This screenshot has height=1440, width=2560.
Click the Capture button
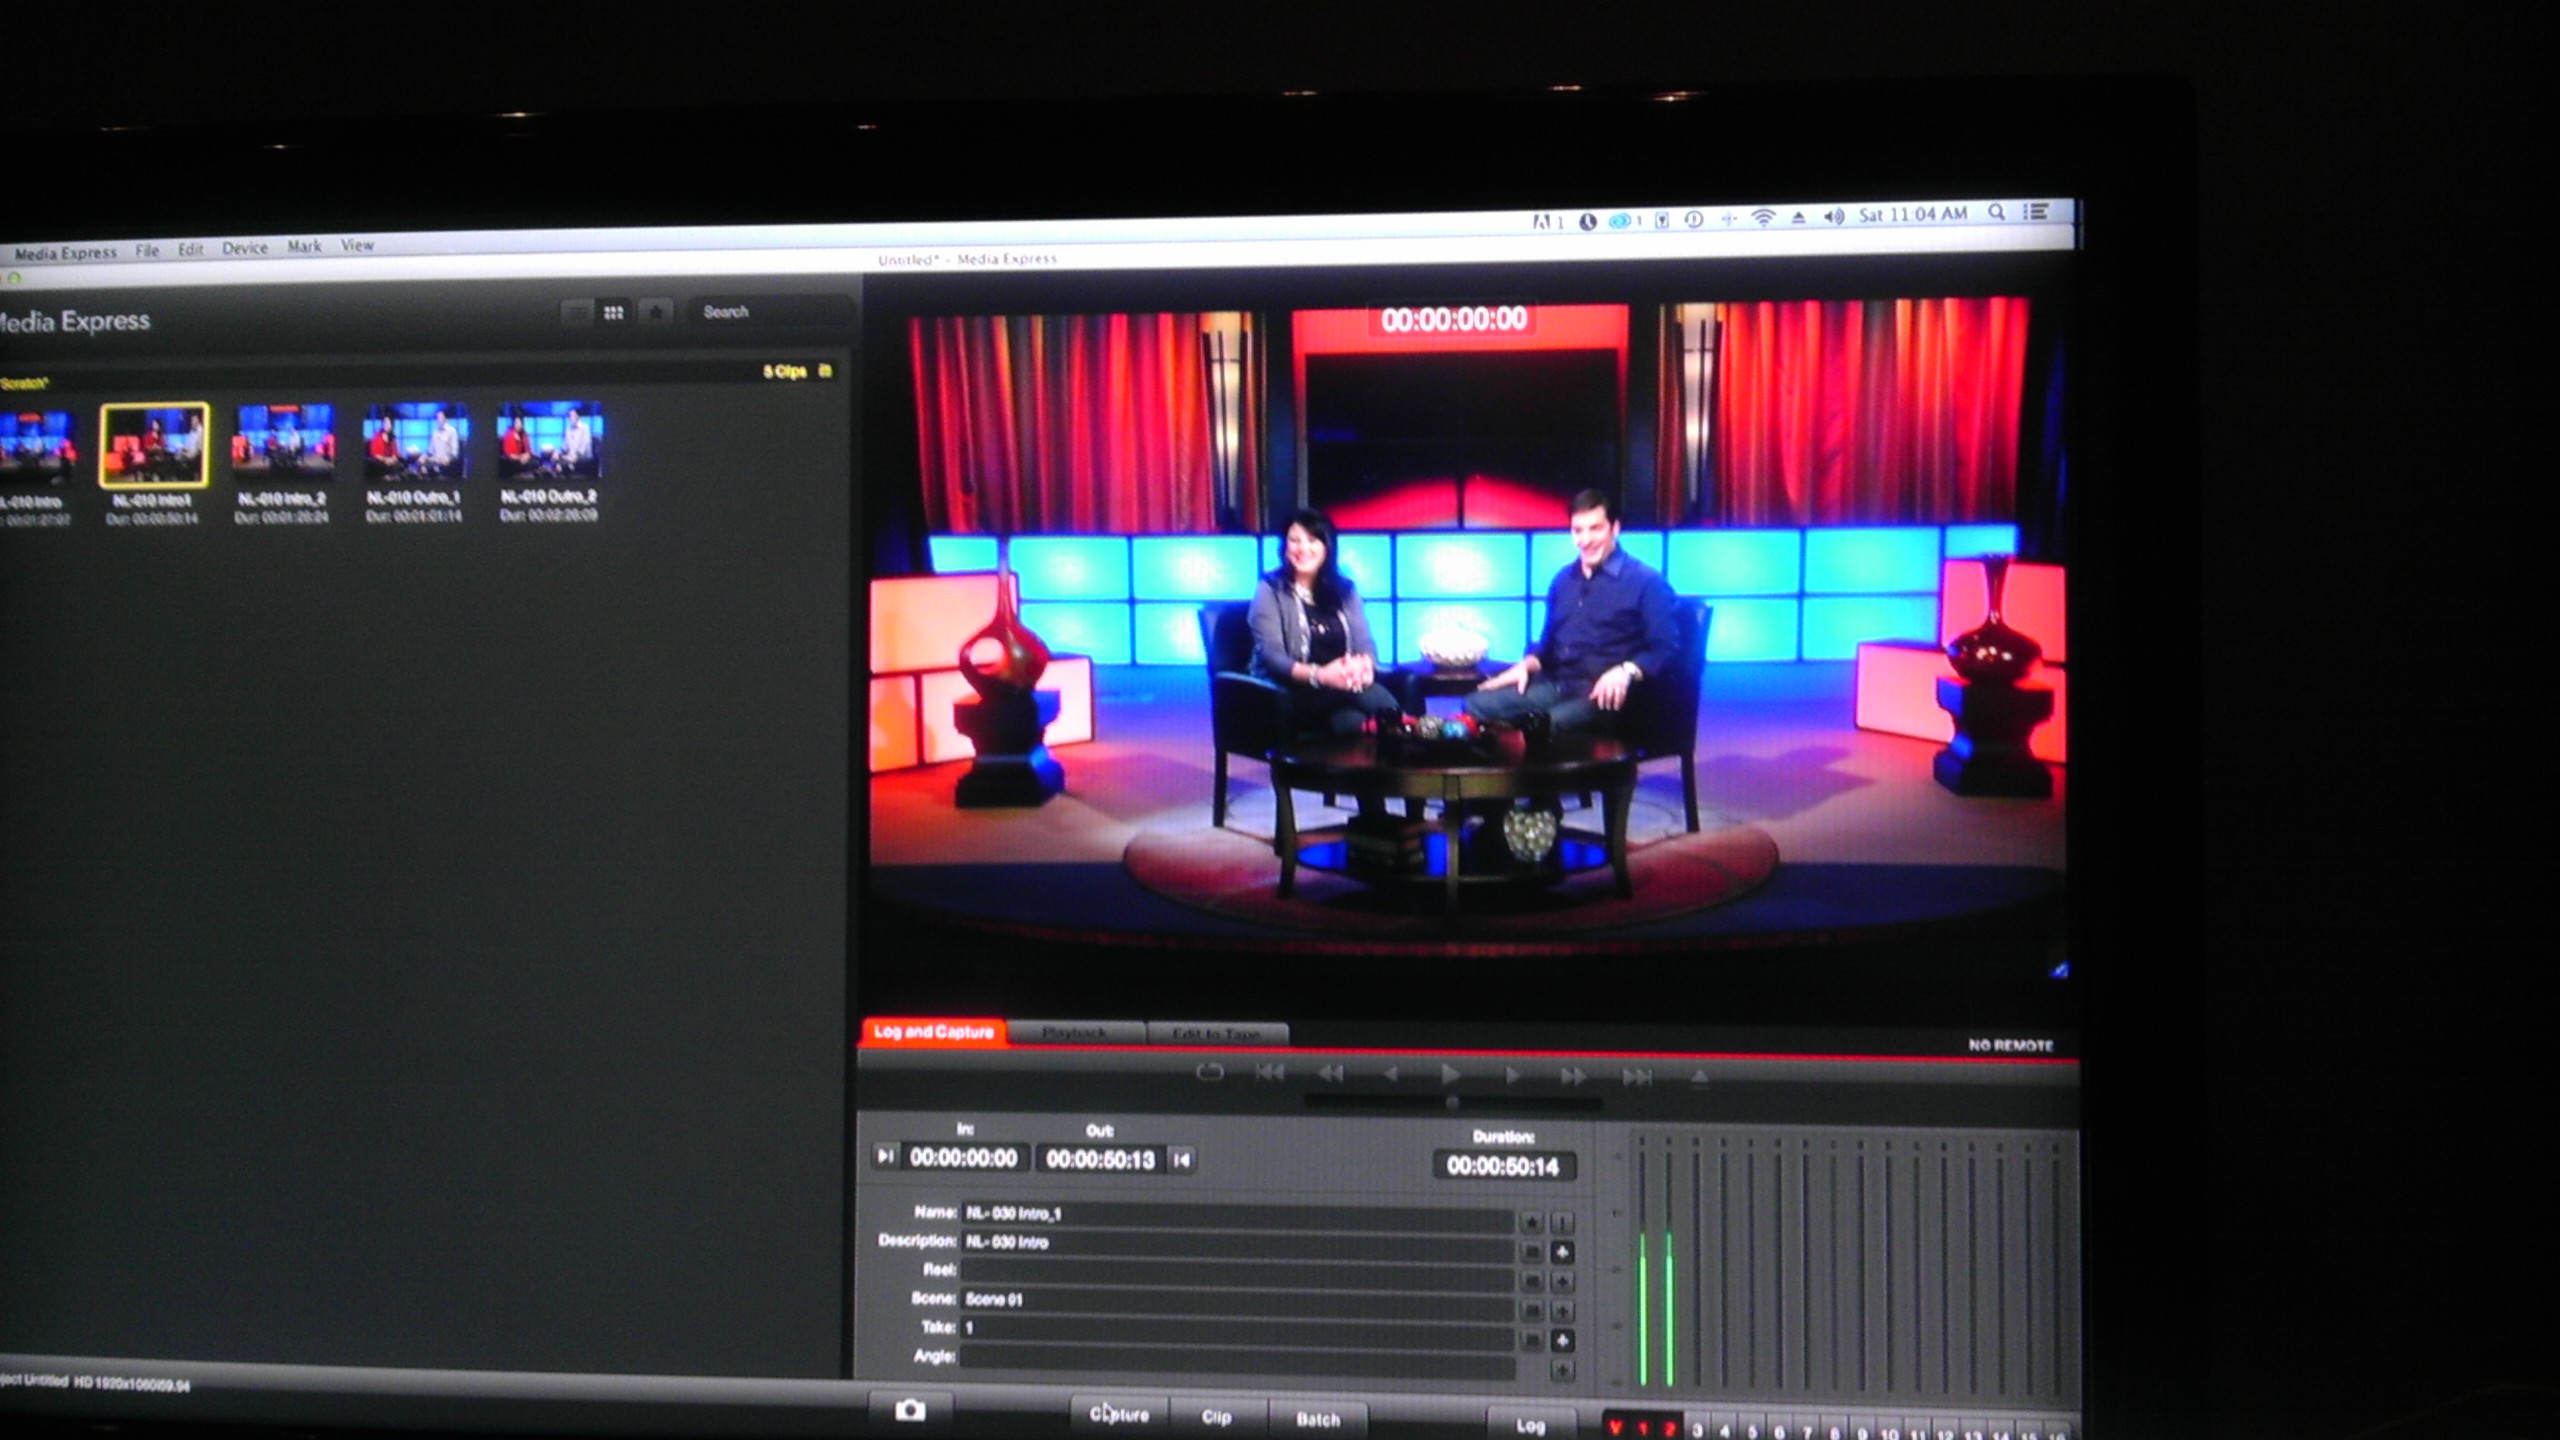coord(1119,1414)
